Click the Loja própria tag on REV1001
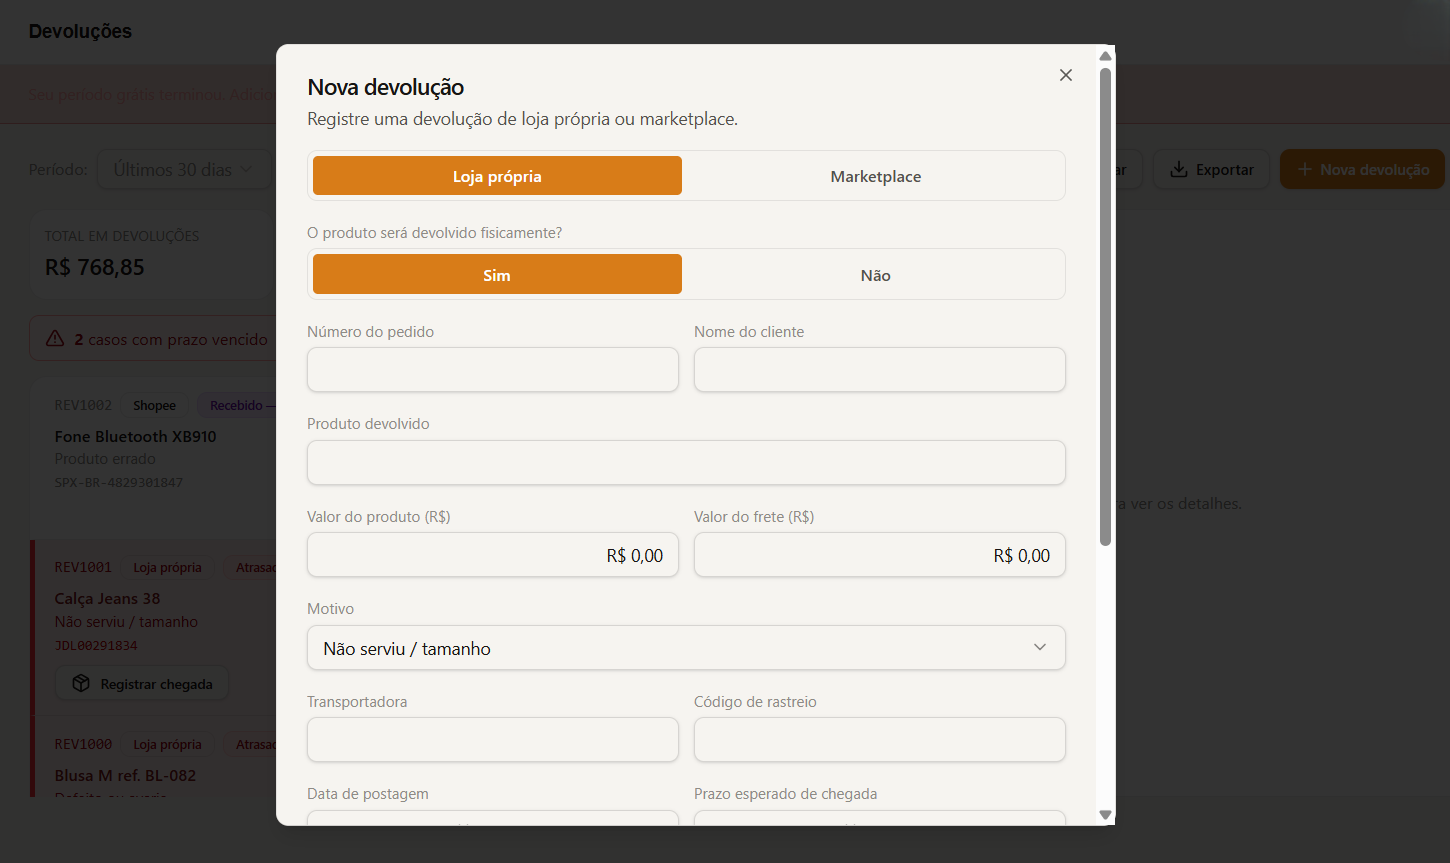 pyautogui.click(x=167, y=567)
